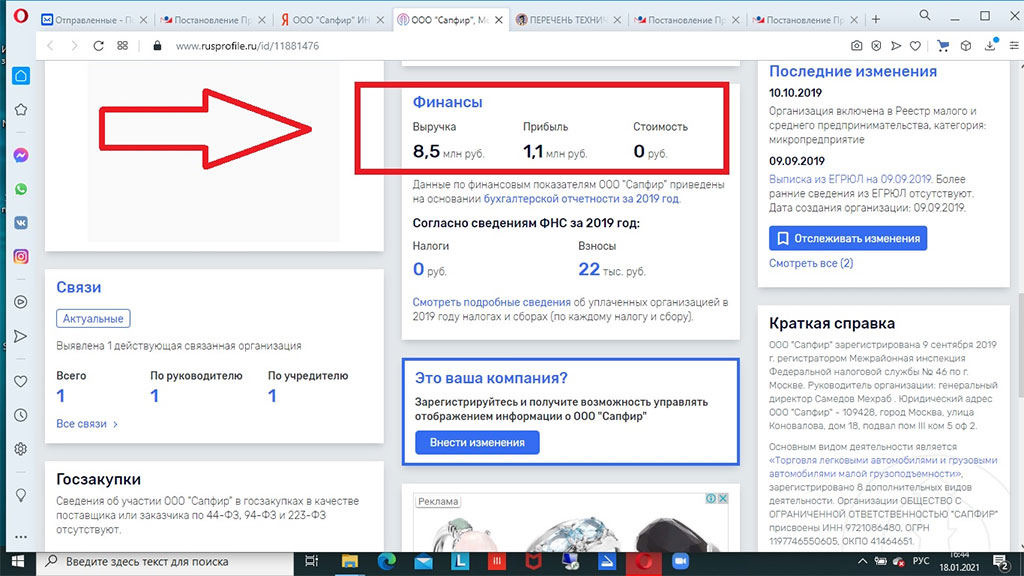This screenshot has width=1024, height=576.
Task: Toggle the Актуальные filter in Связи
Action: tap(93, 319)
